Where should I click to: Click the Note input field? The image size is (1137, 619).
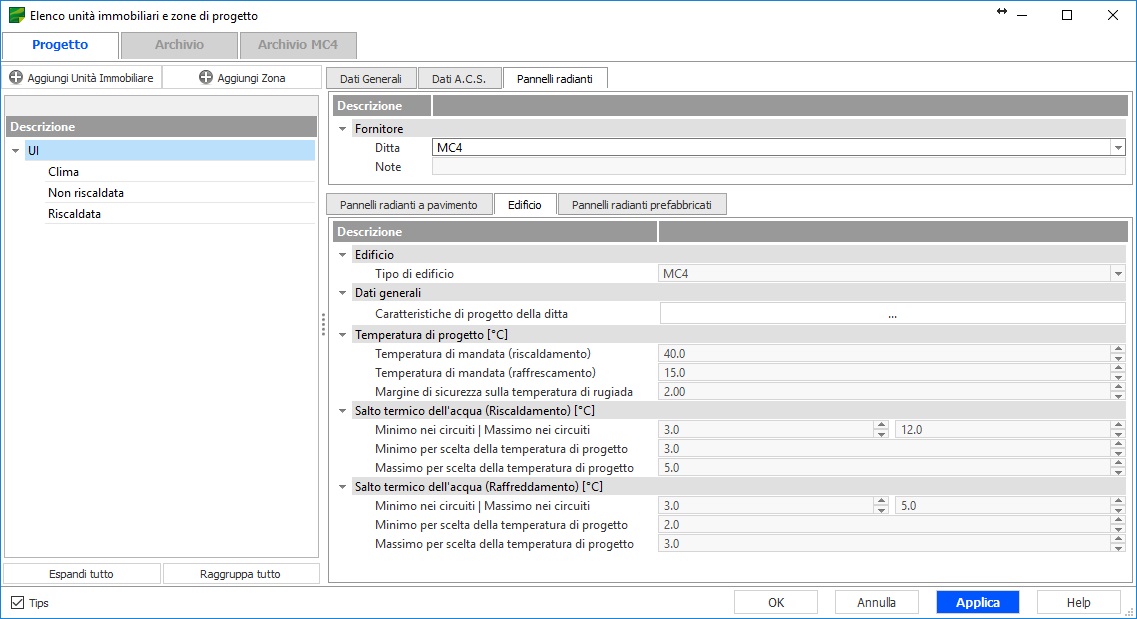coord(778,167)
